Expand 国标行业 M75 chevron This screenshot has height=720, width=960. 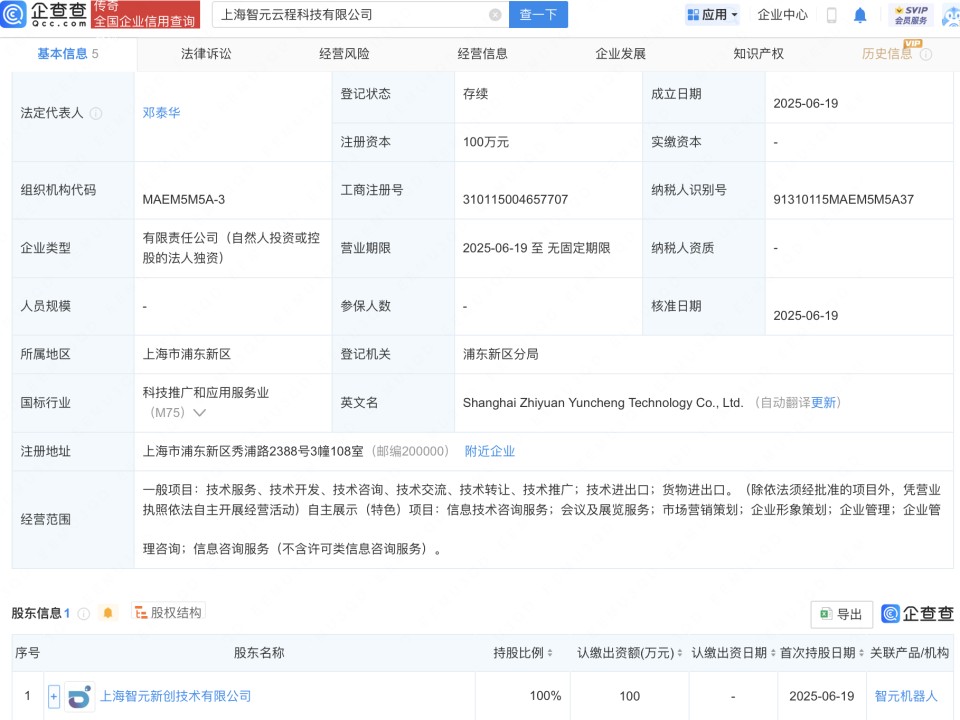(200, 413)
